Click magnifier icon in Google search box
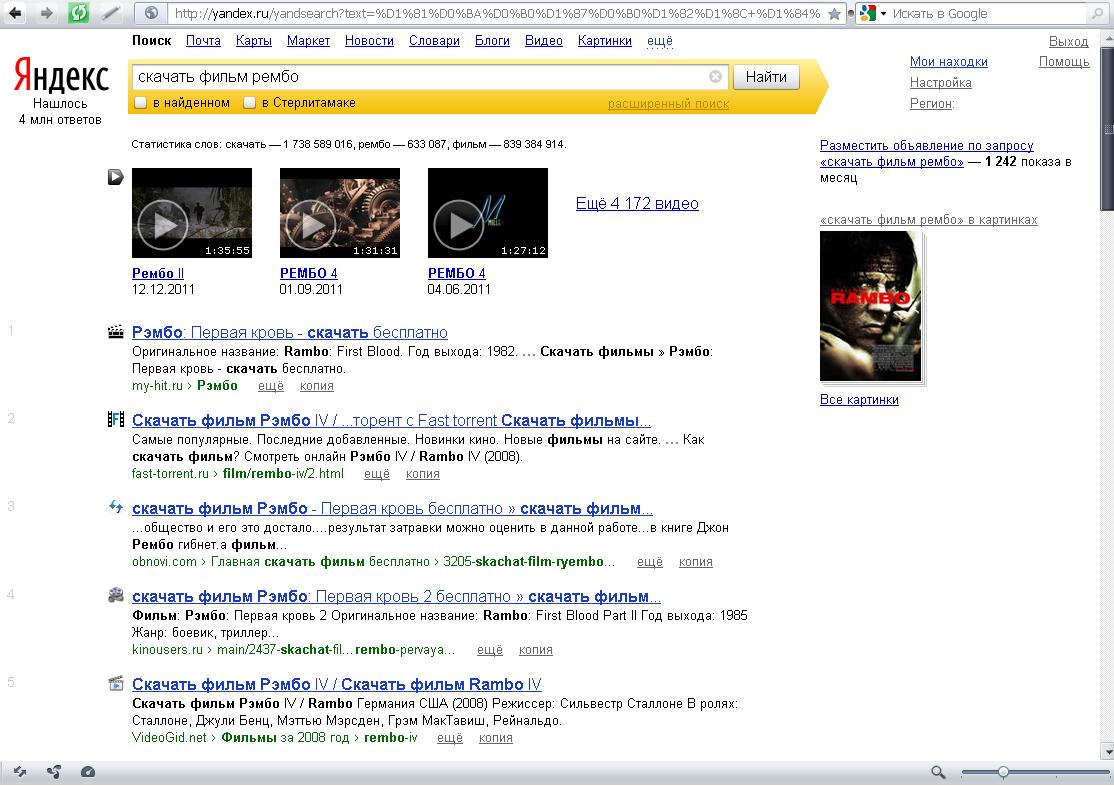The width and height of the screenshot is (1114, 786). click(x=1097, y=13)
